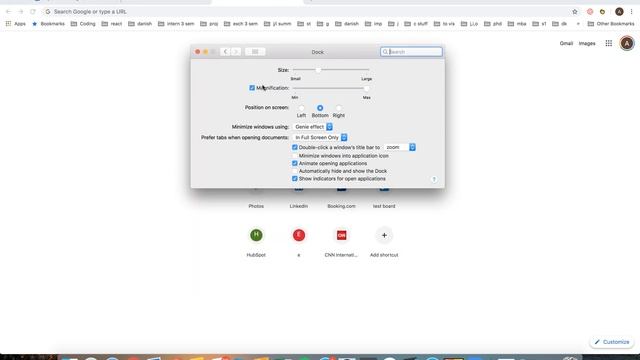
Task: Toggle the Magnification checkbox
Action: (252, 88)
